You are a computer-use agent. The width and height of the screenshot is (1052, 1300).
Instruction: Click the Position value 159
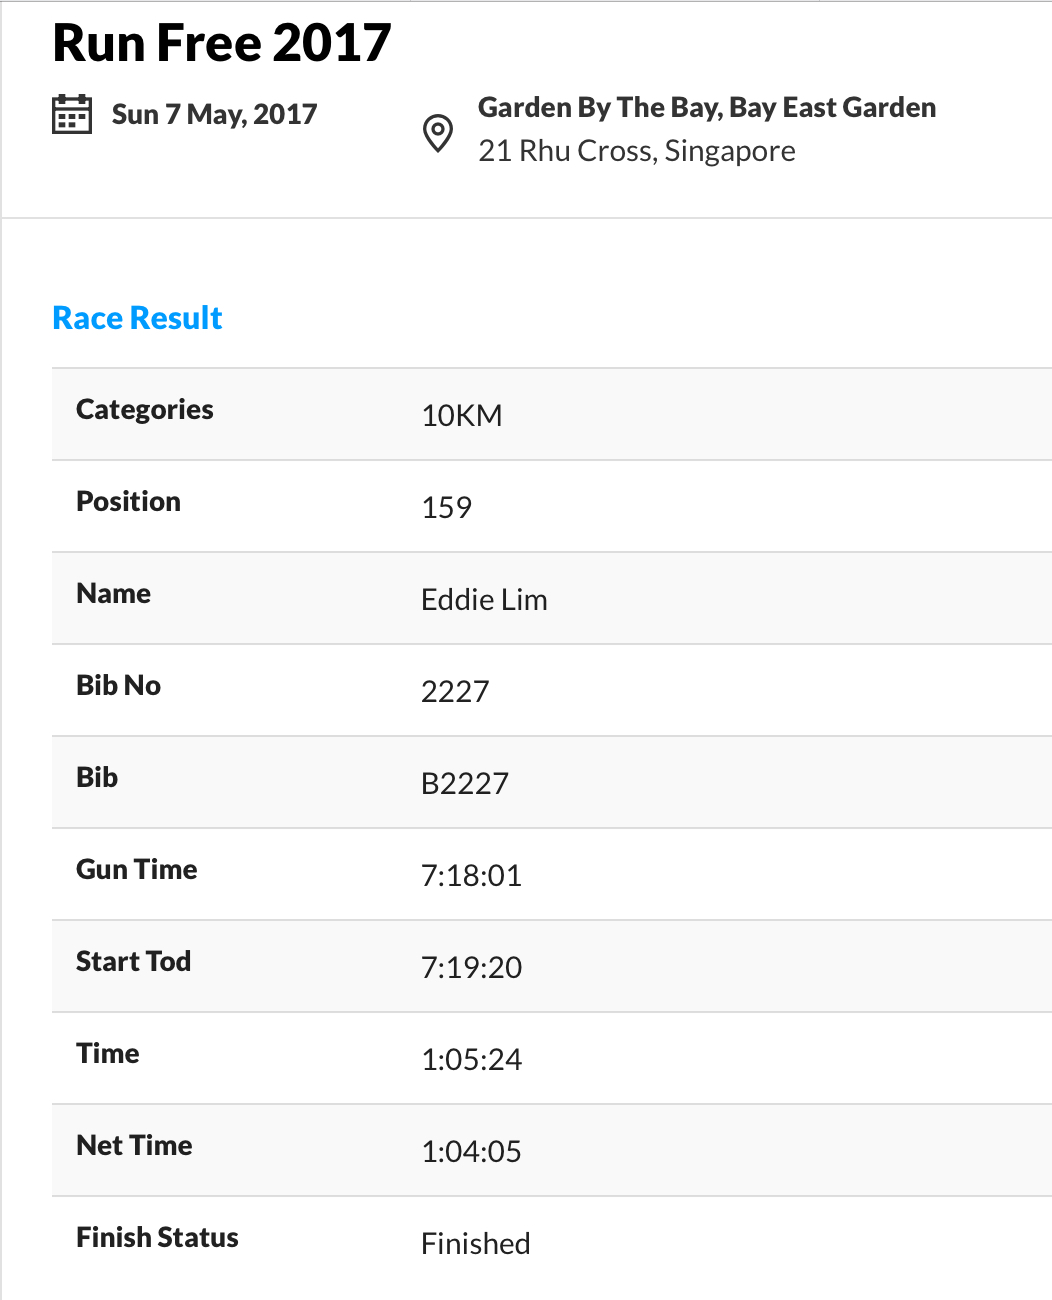446,507
